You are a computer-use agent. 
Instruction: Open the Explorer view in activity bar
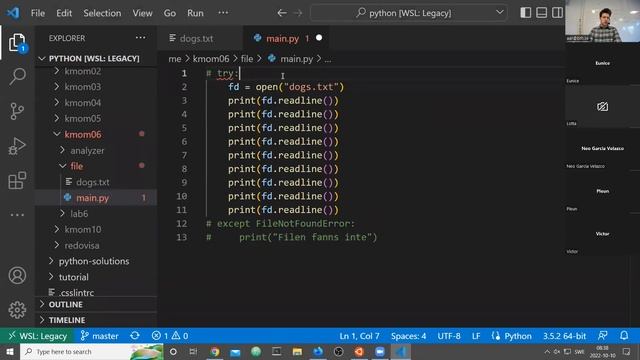click(x=17, y=42)
